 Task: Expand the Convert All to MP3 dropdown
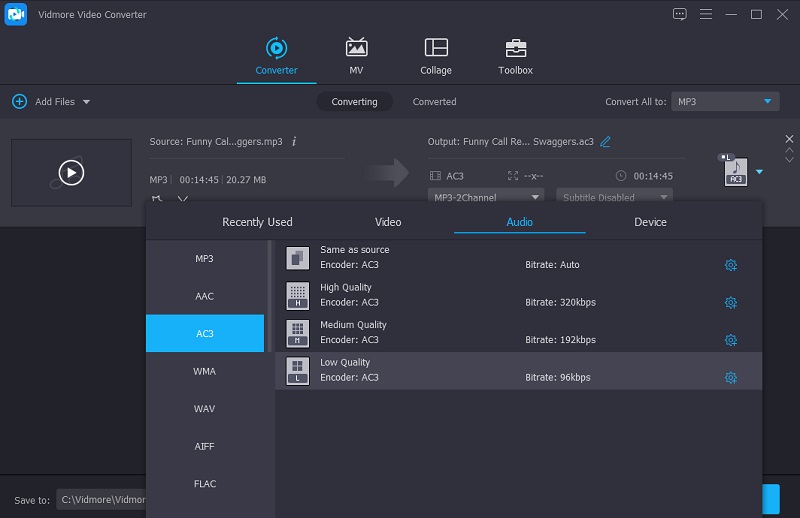767,102
